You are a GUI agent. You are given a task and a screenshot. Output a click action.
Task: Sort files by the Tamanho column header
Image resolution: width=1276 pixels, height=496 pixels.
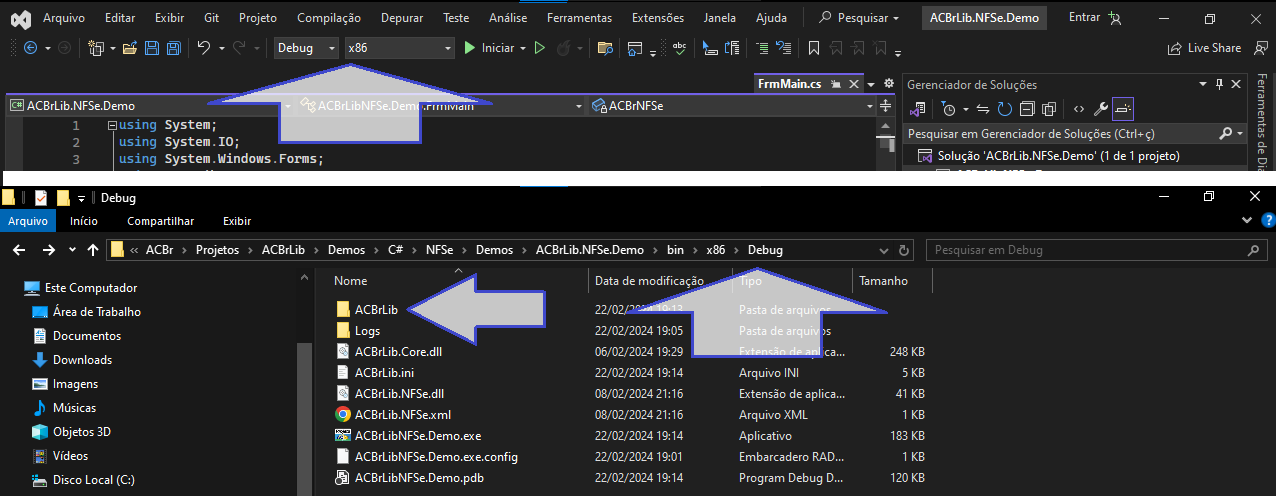(883, 281)
